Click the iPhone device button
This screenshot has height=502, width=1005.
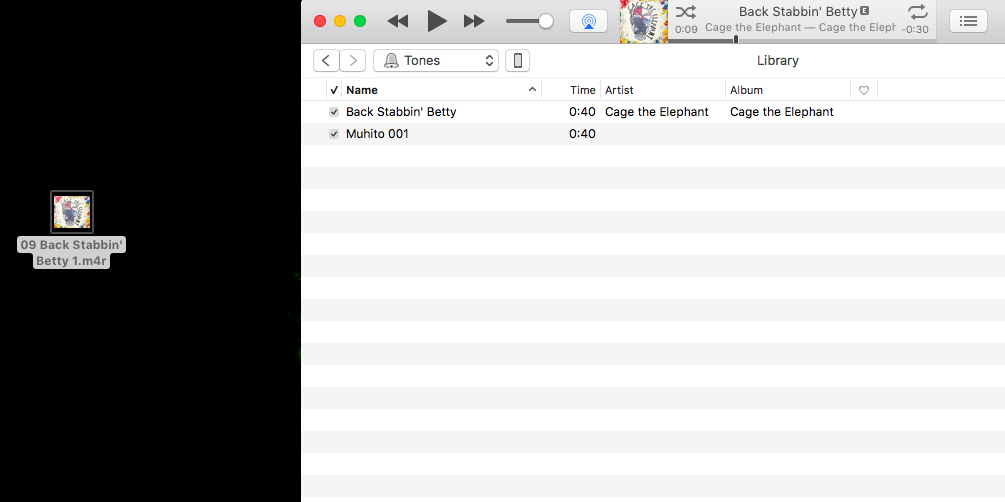517,61
